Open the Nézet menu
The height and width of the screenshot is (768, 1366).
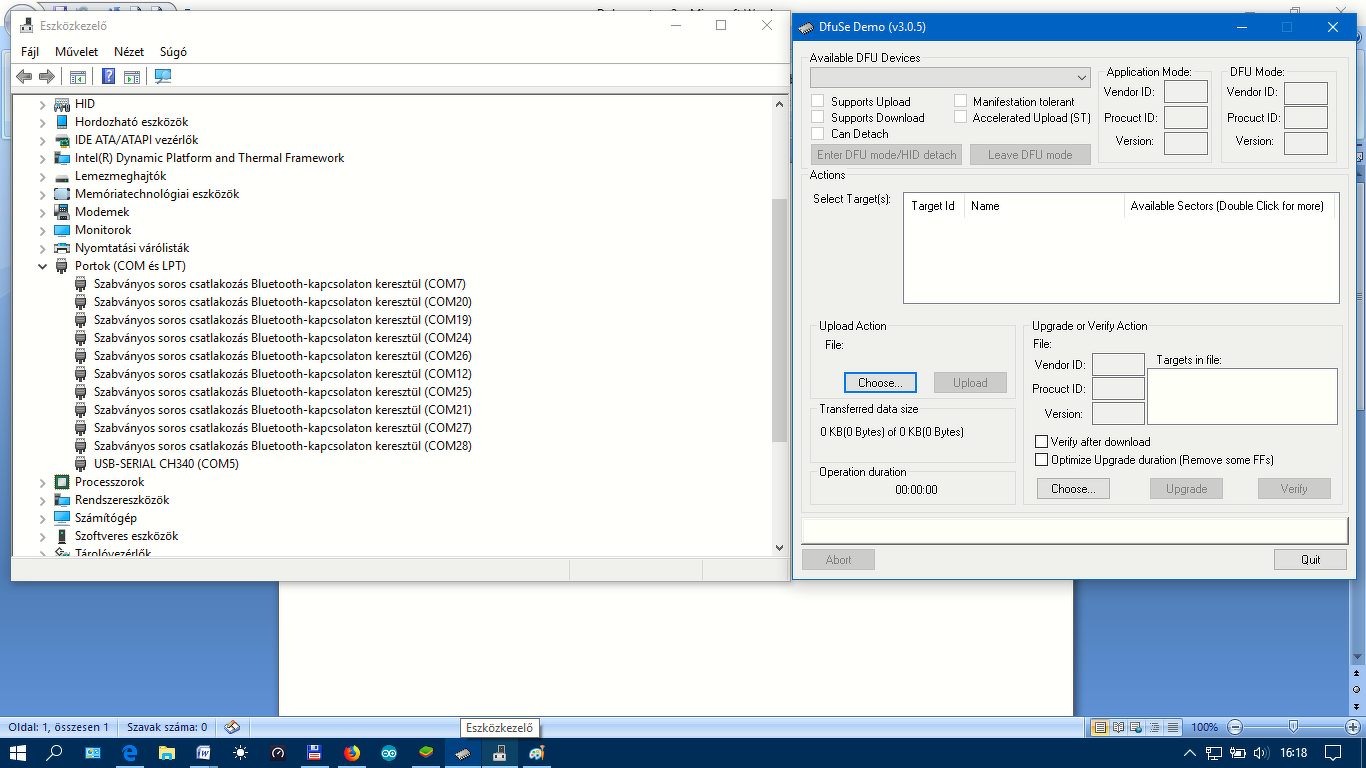pyautogui.click(x=129, y=52)
